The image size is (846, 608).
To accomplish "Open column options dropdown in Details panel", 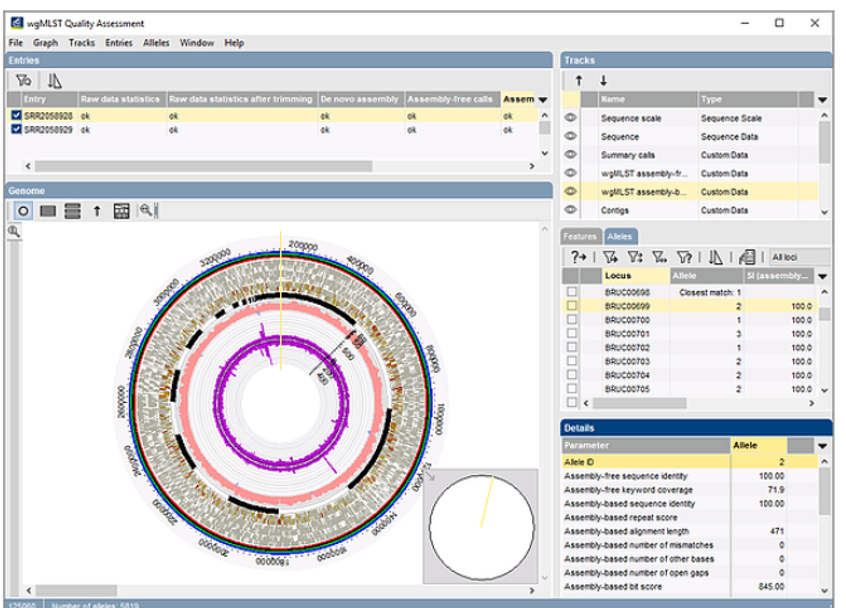I will (822, 446).
